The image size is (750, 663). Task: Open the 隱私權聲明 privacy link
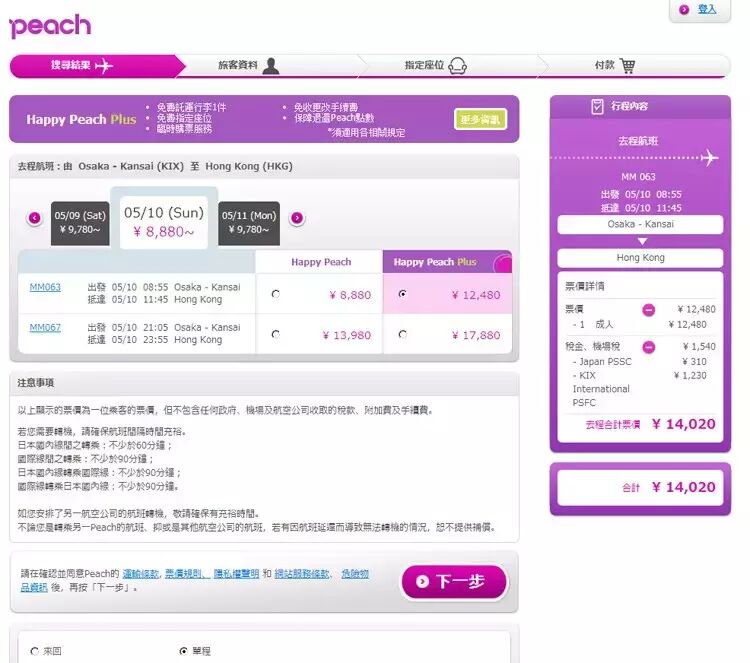[236, 574]
